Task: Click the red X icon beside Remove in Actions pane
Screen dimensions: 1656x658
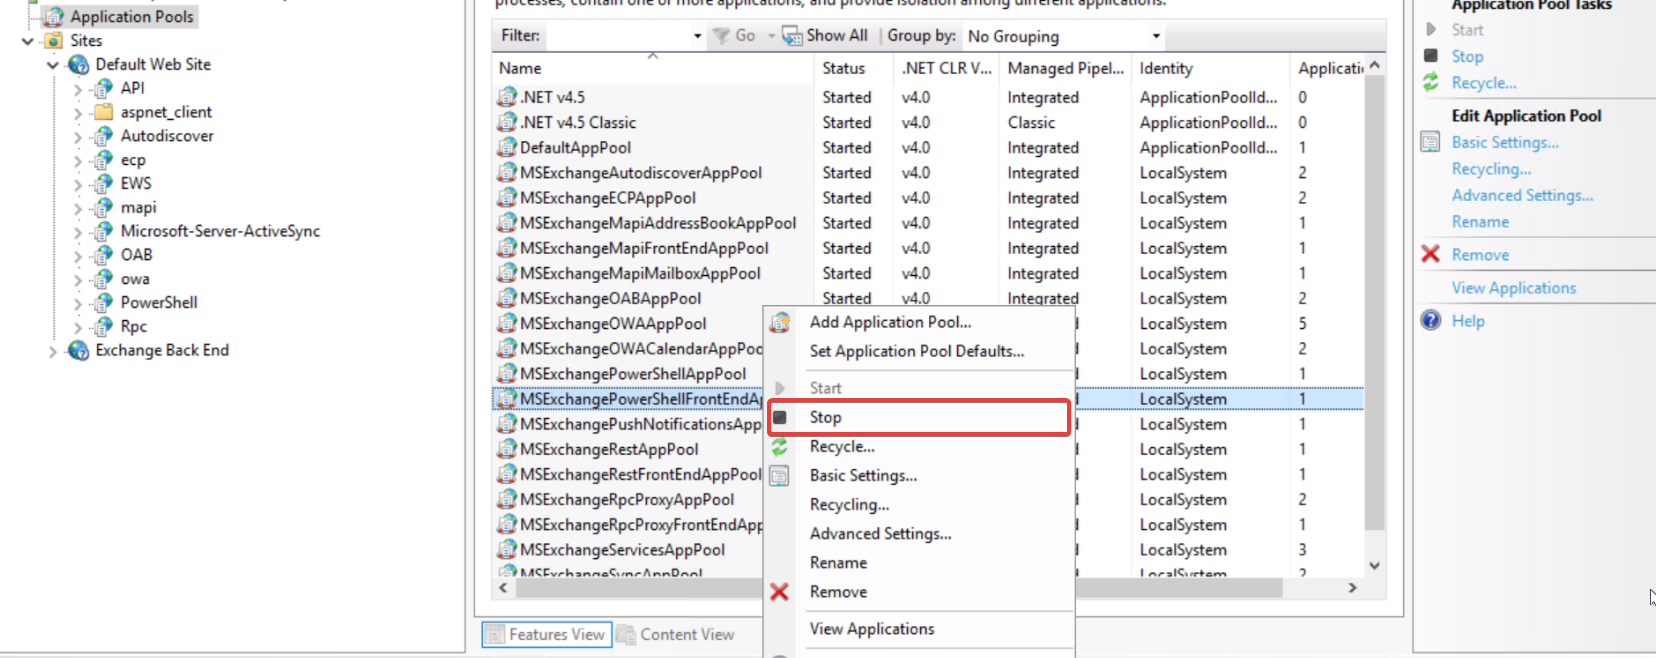Action: coord(1431,255)
